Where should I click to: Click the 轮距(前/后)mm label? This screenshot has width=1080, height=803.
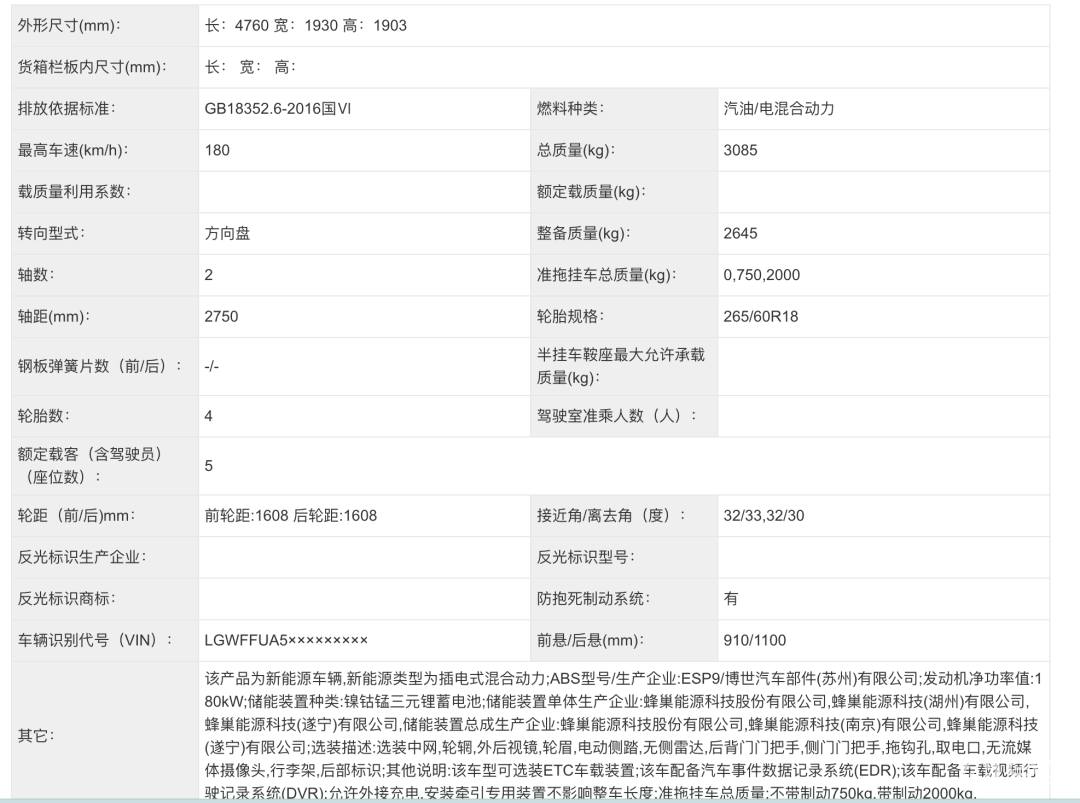tap(77, 515)
